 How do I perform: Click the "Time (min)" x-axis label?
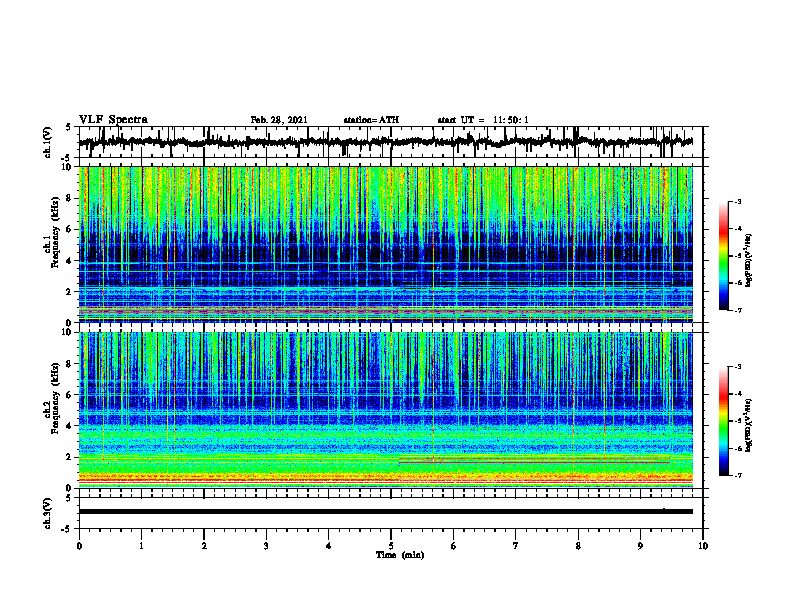point(400,555)
